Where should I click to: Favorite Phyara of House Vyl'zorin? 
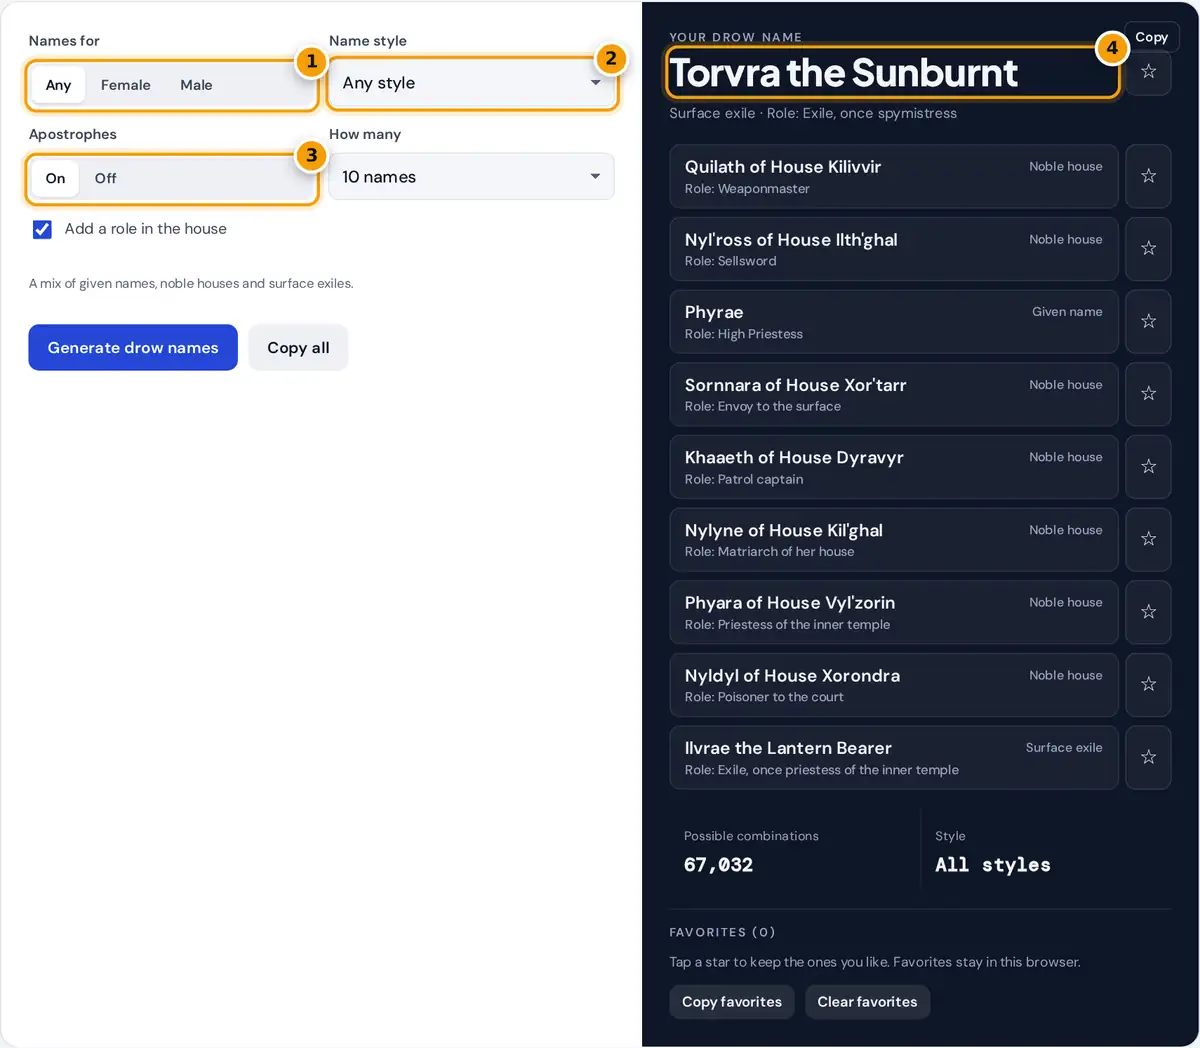pos(1148,612)
